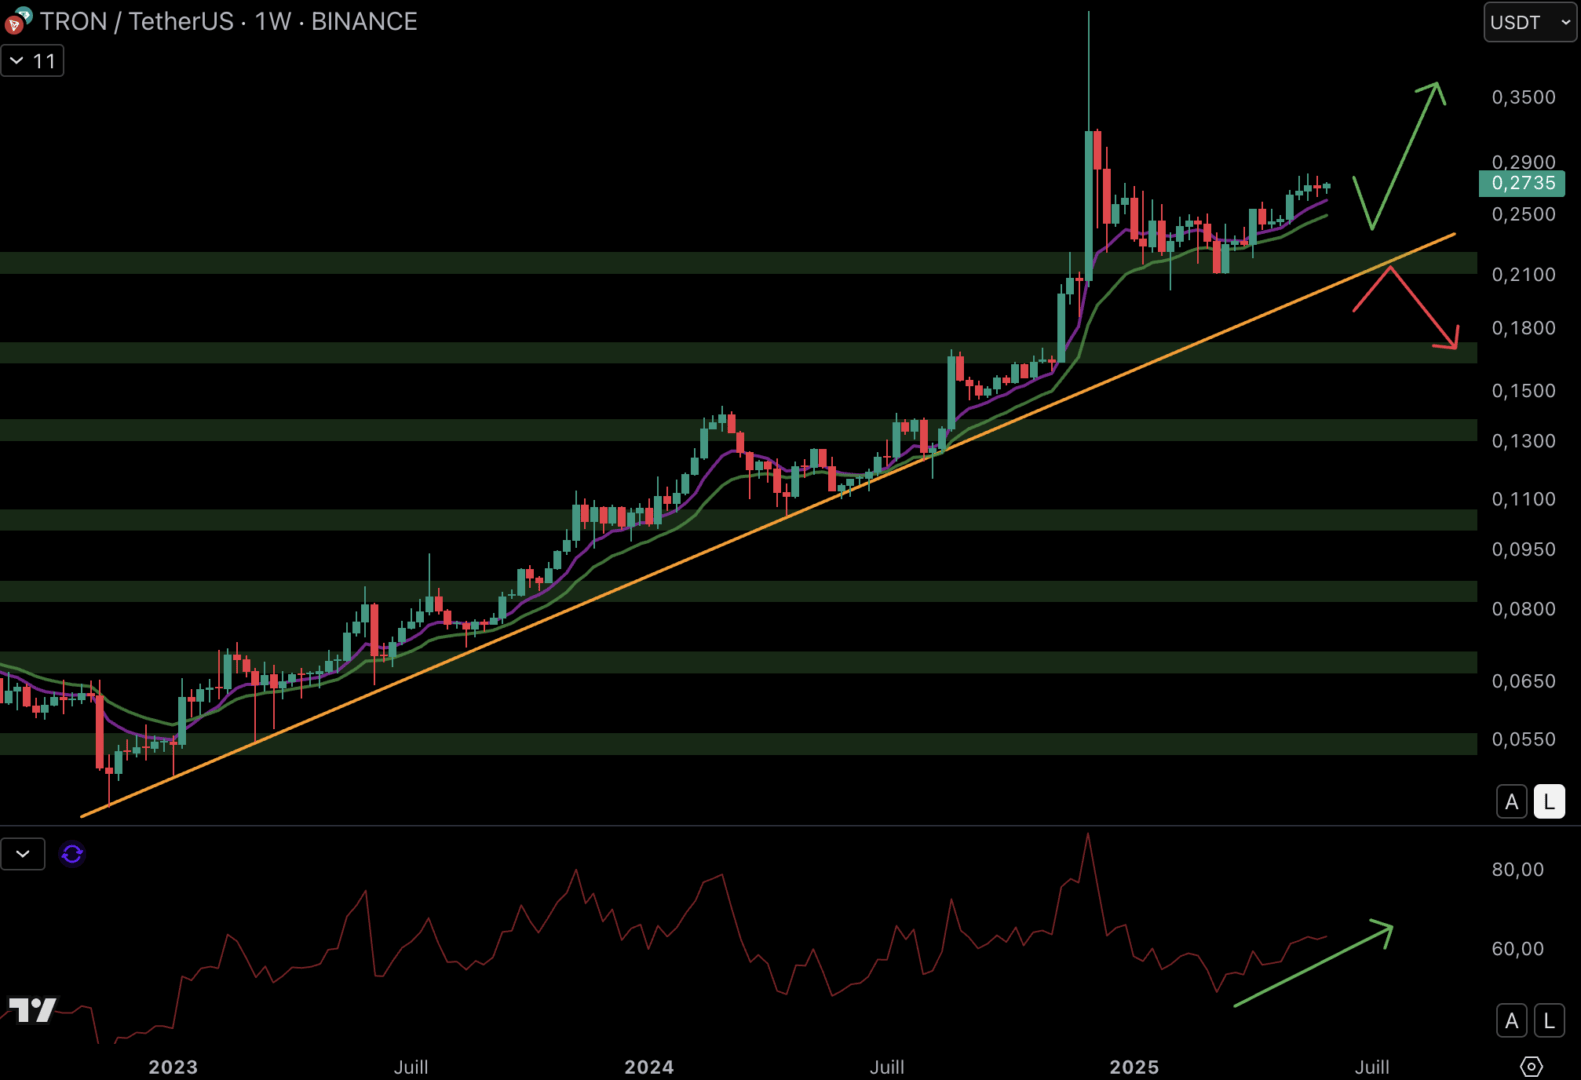Click the TradingView logo
The image size is (1581, 1080).
(32, 1010)
